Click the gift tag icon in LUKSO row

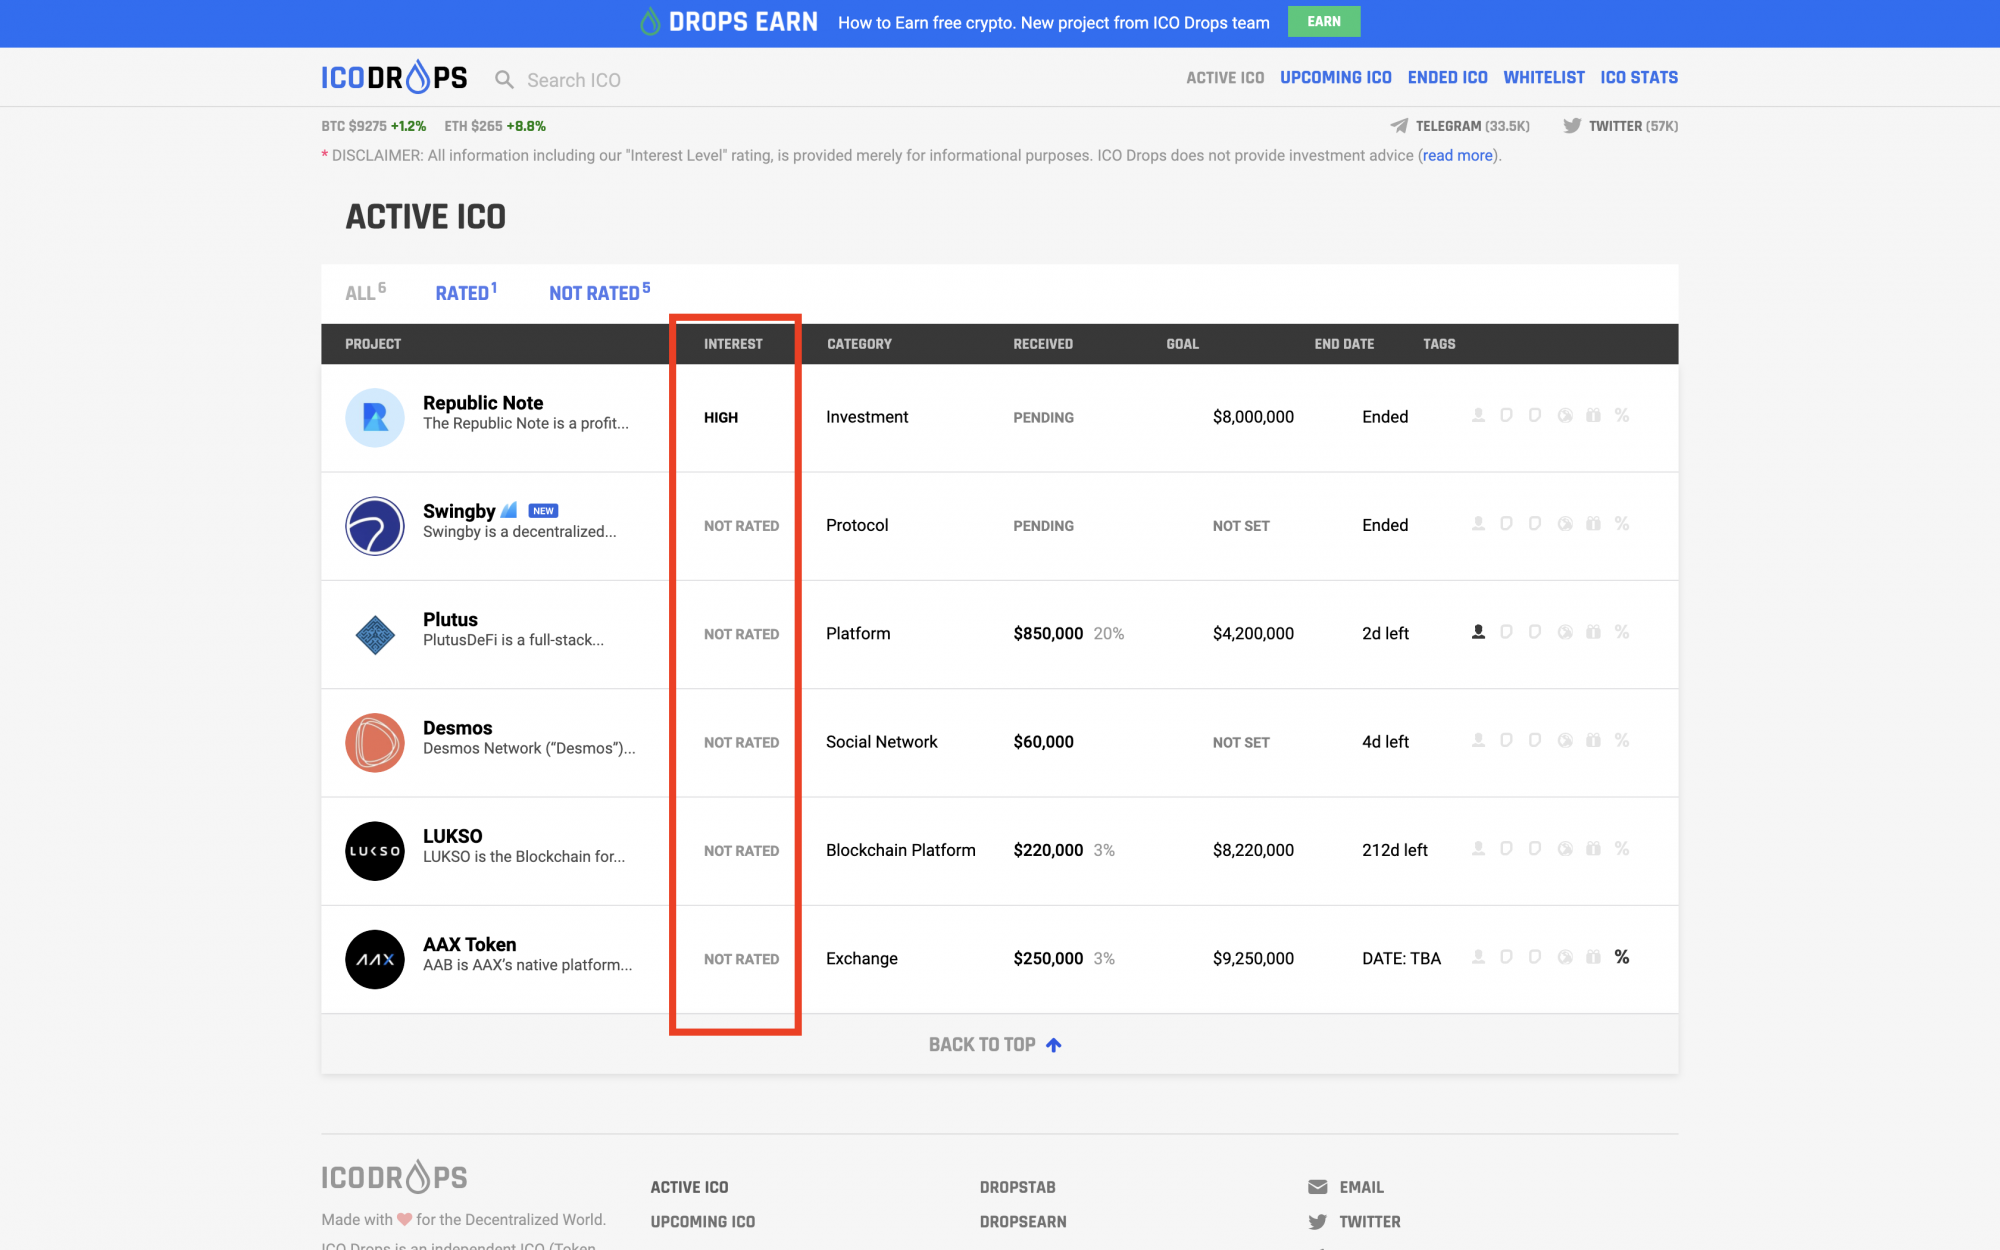coord(1593,848)
